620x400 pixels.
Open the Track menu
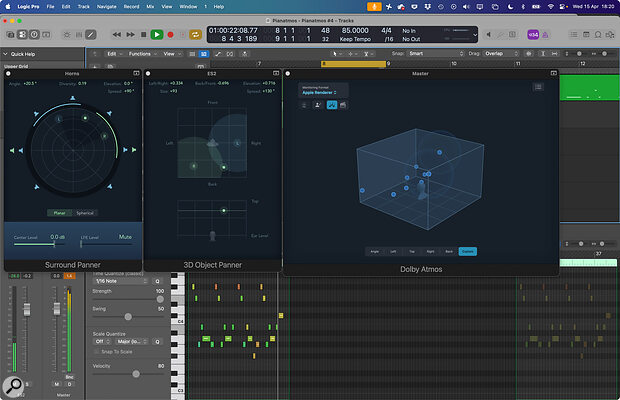coord(83,7)
